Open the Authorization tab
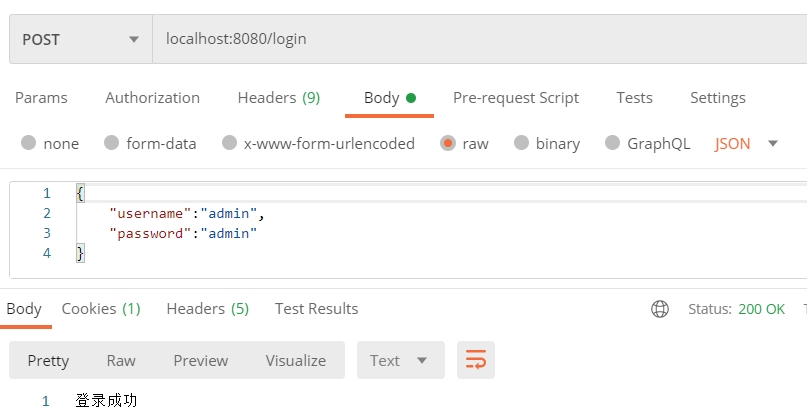Viewport: 807px width, 419px height. [152, 98]
